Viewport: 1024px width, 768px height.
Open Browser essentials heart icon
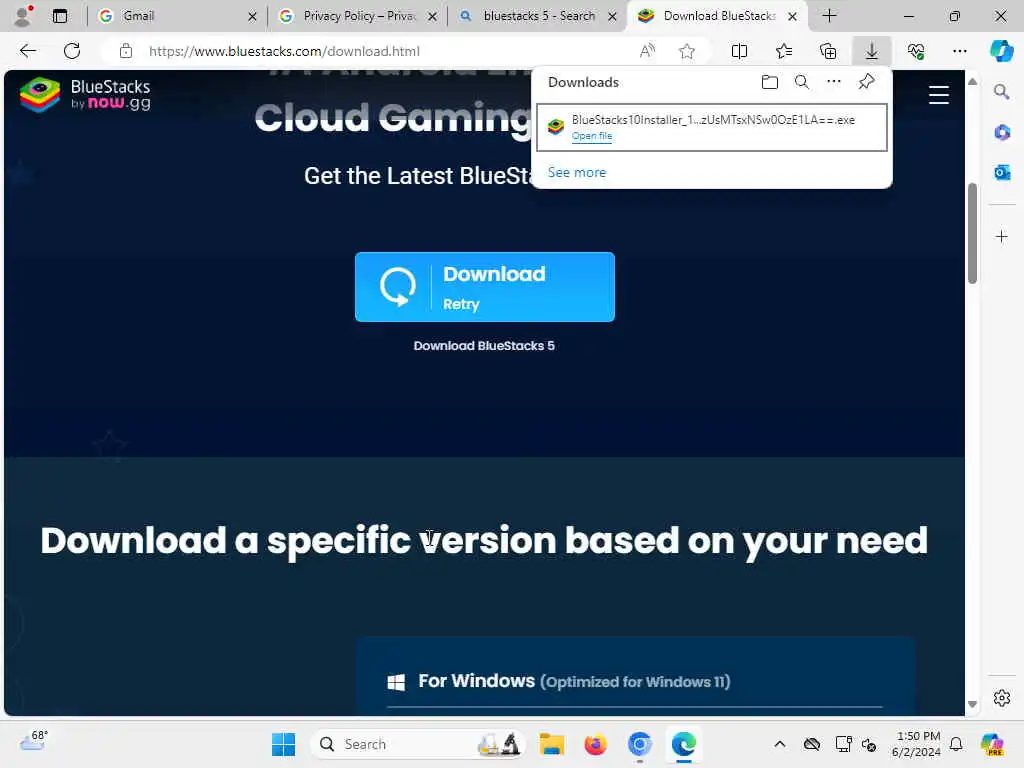click(916, 51)
